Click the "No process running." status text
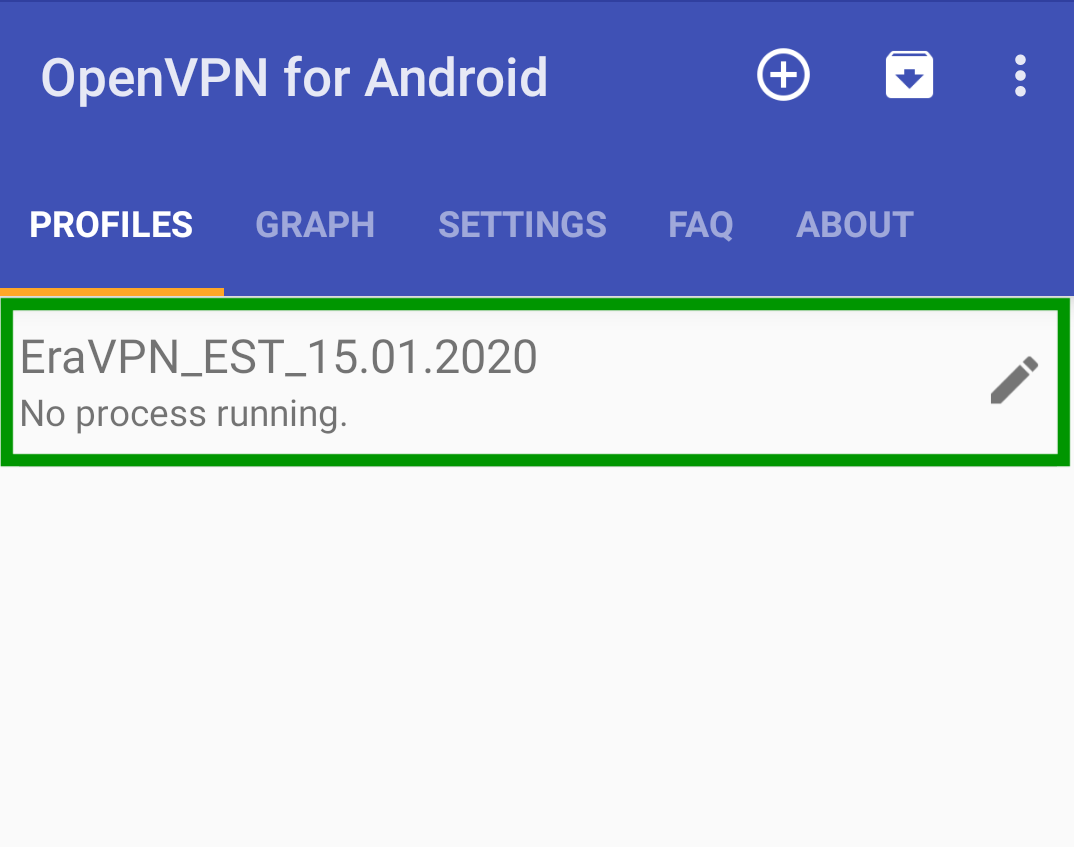The height and width of the screenshot is (847, 1074). tap(184, 414)
